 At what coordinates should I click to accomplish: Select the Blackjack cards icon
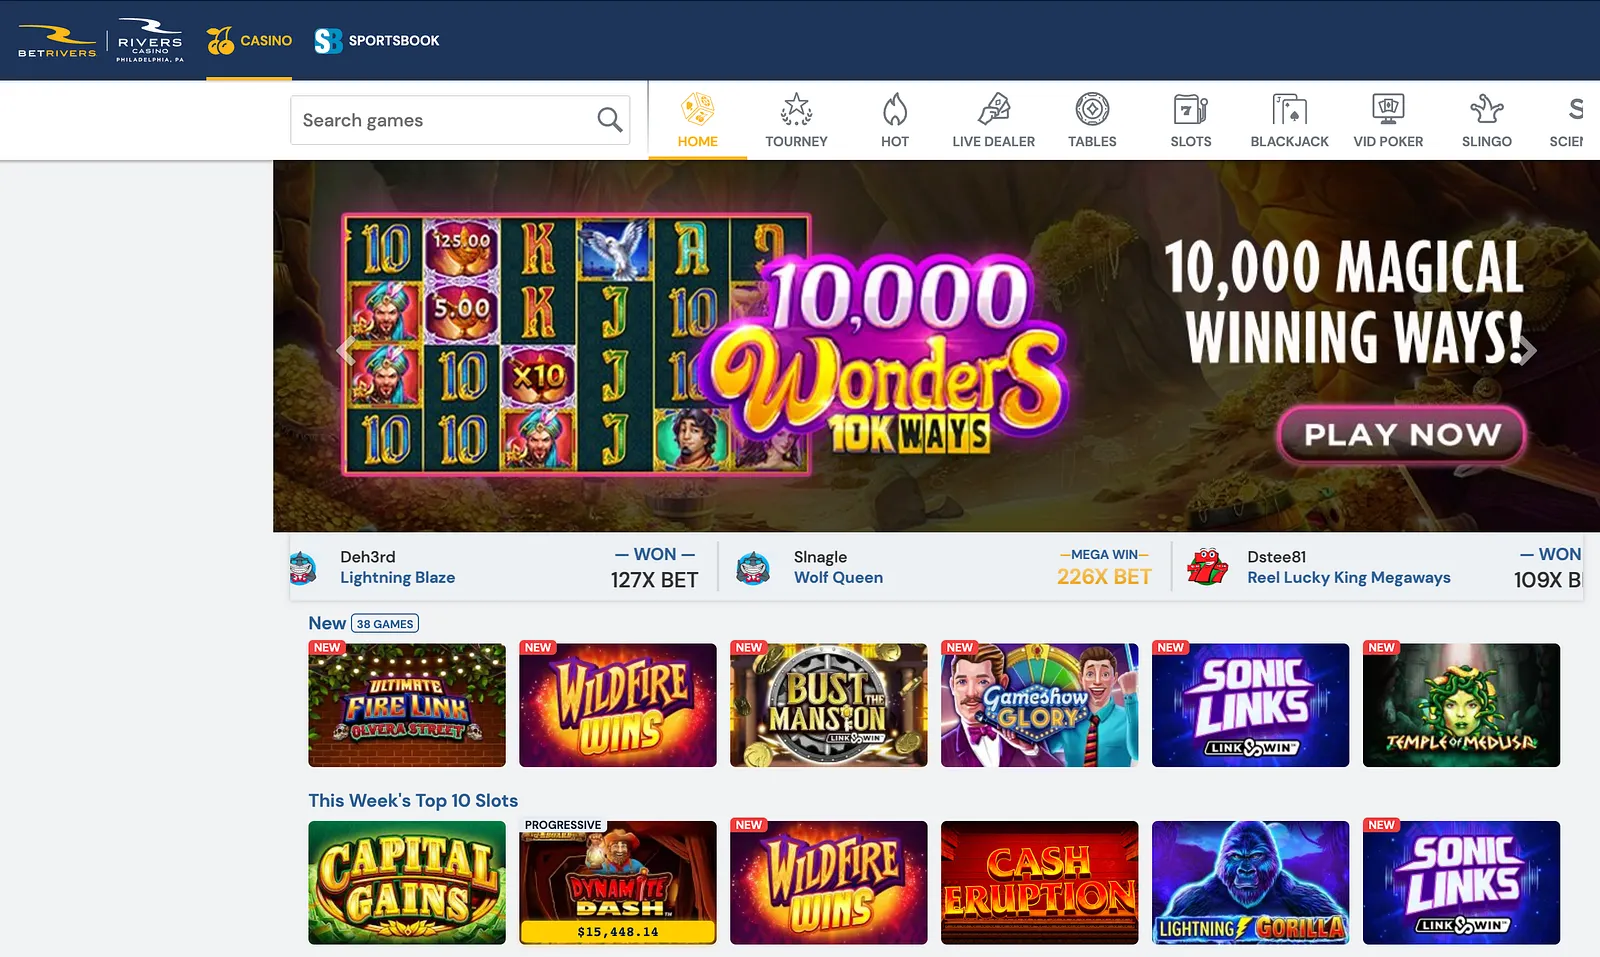1289,109
